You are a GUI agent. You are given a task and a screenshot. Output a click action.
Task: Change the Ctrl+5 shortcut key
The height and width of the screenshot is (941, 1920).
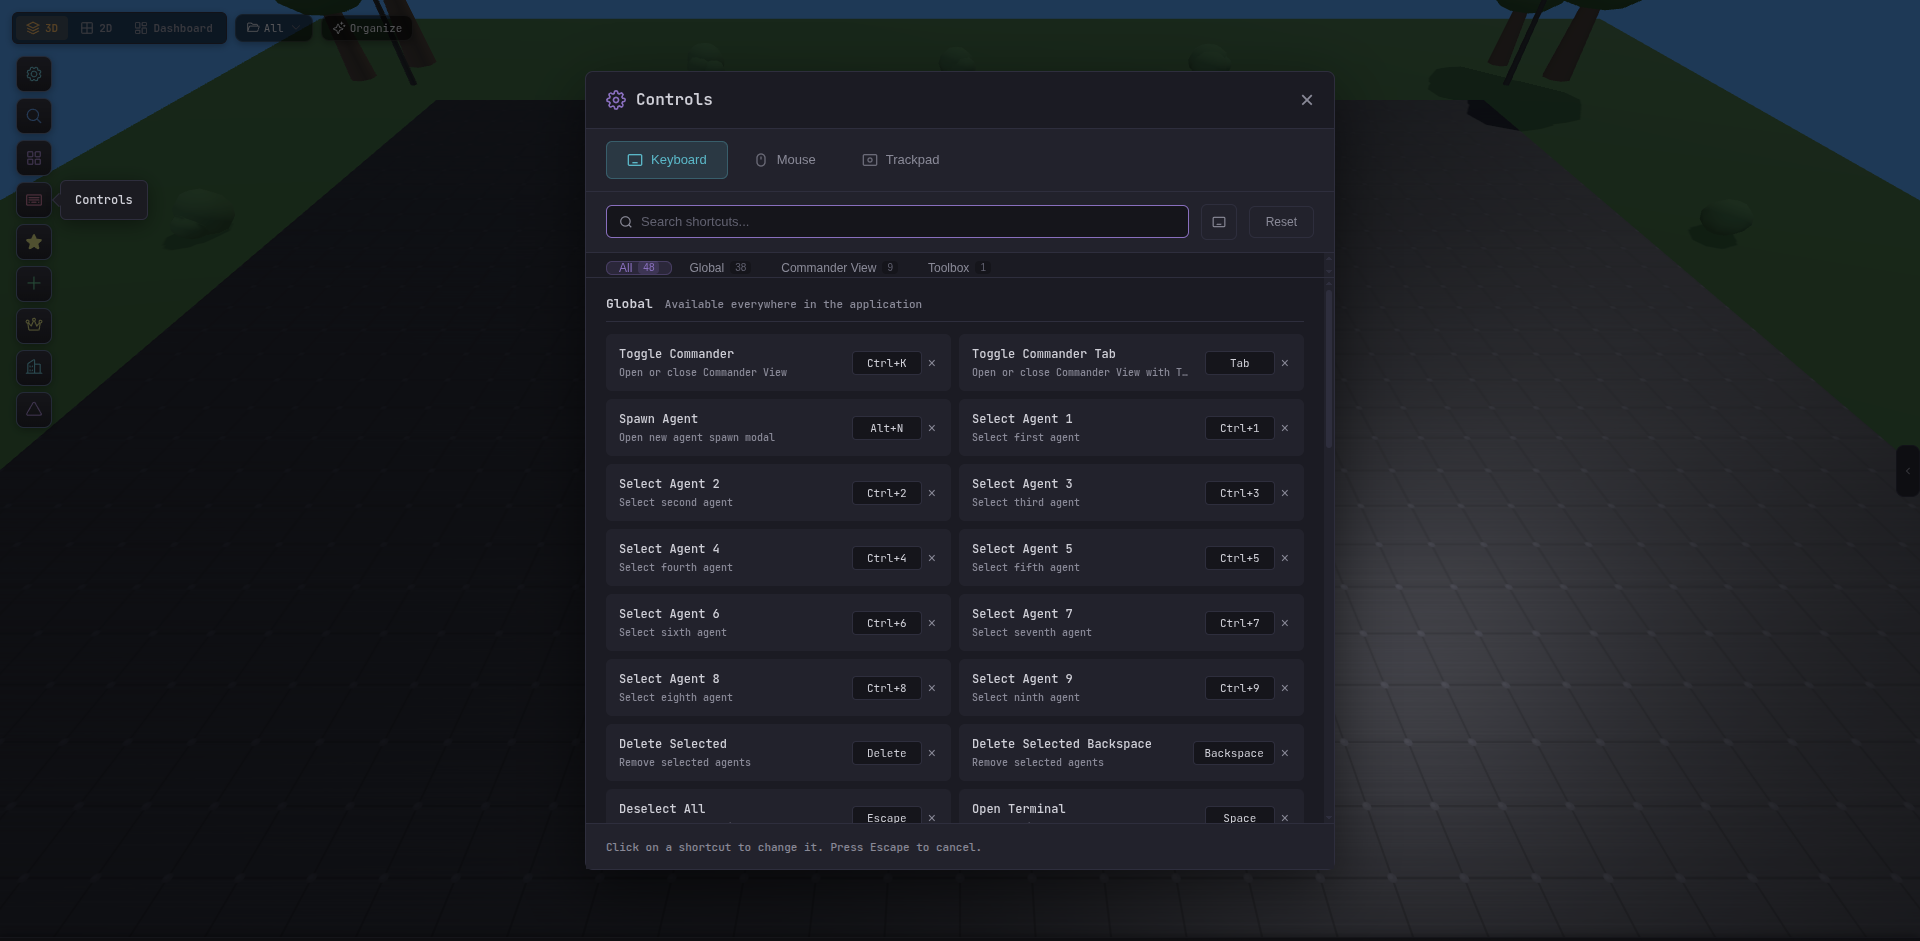click(x=1240, y=558)
